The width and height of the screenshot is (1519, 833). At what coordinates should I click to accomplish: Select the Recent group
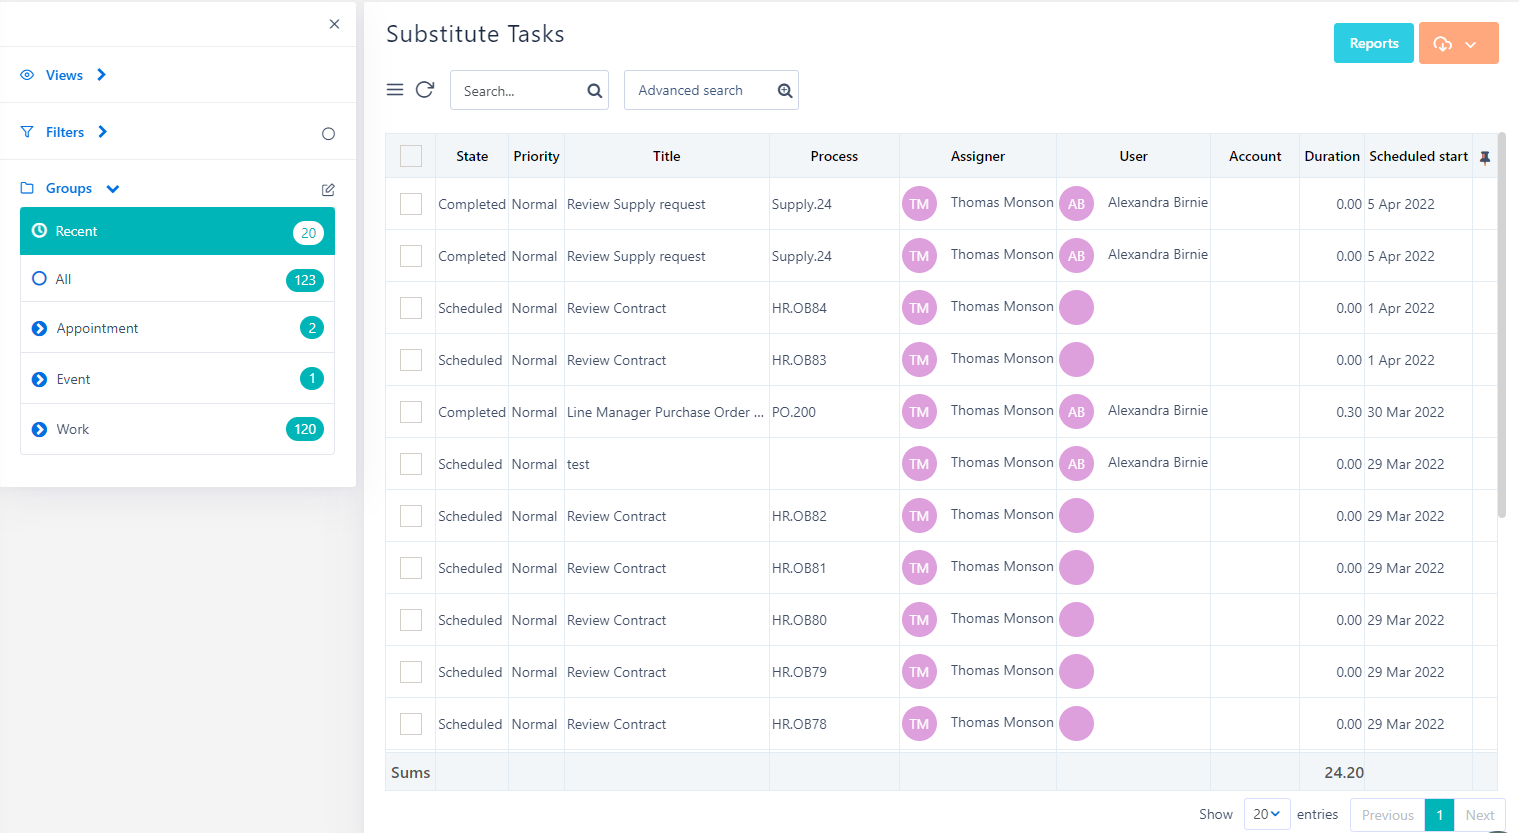point(177,231)
